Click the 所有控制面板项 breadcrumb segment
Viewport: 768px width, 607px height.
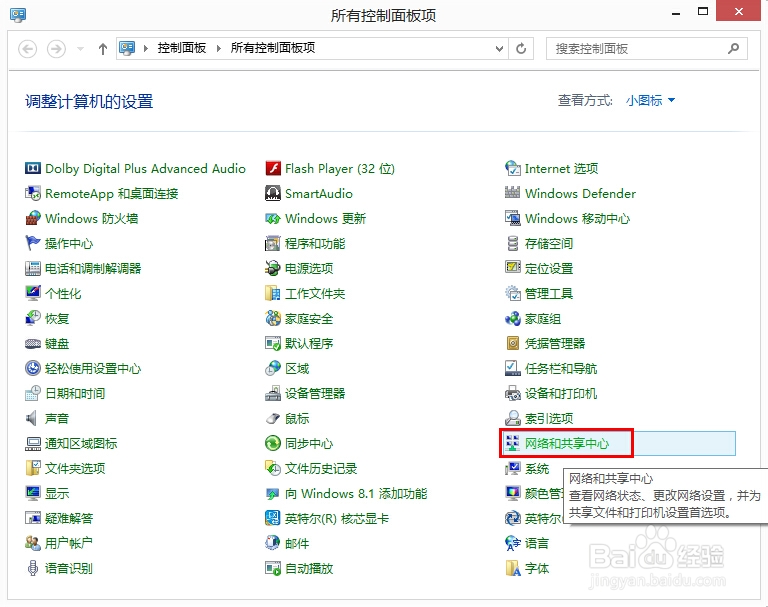click(273, 48)
